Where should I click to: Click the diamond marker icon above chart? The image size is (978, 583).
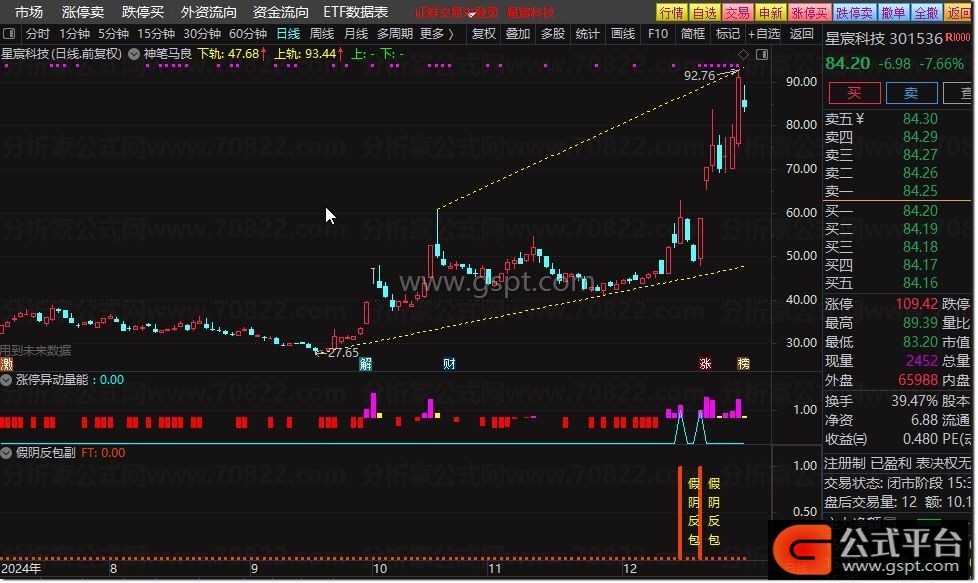[743, 55]
